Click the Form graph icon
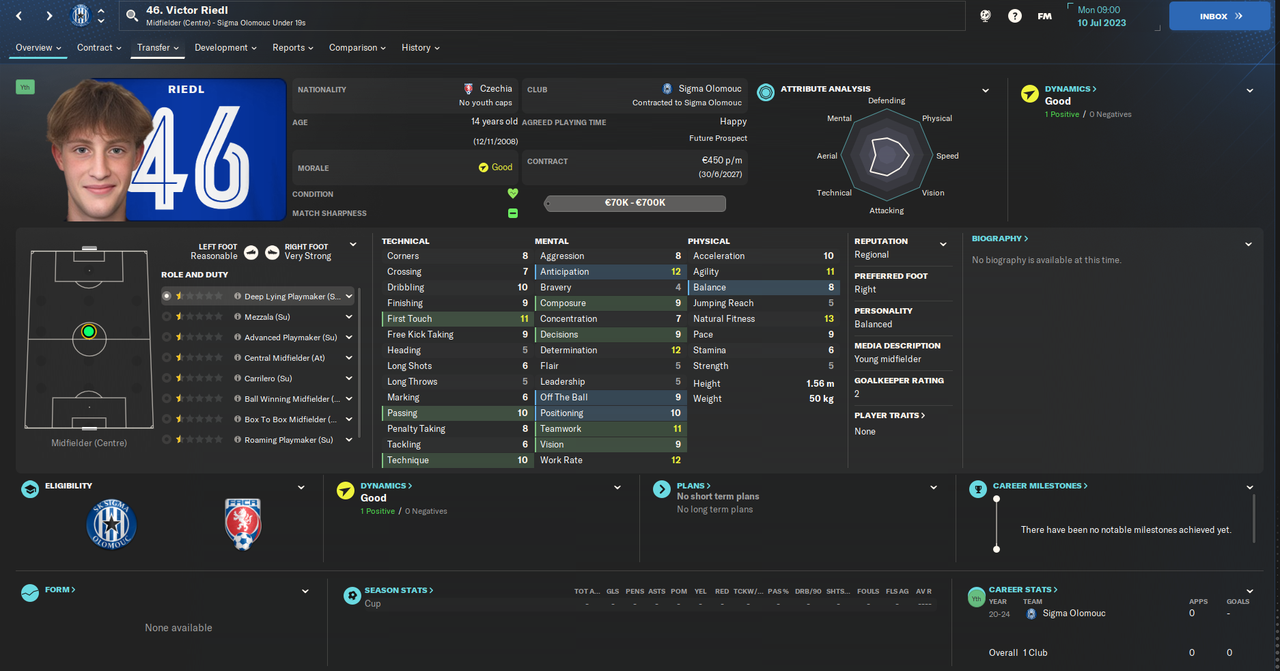Screen dimensions: 1280x671 30,593
